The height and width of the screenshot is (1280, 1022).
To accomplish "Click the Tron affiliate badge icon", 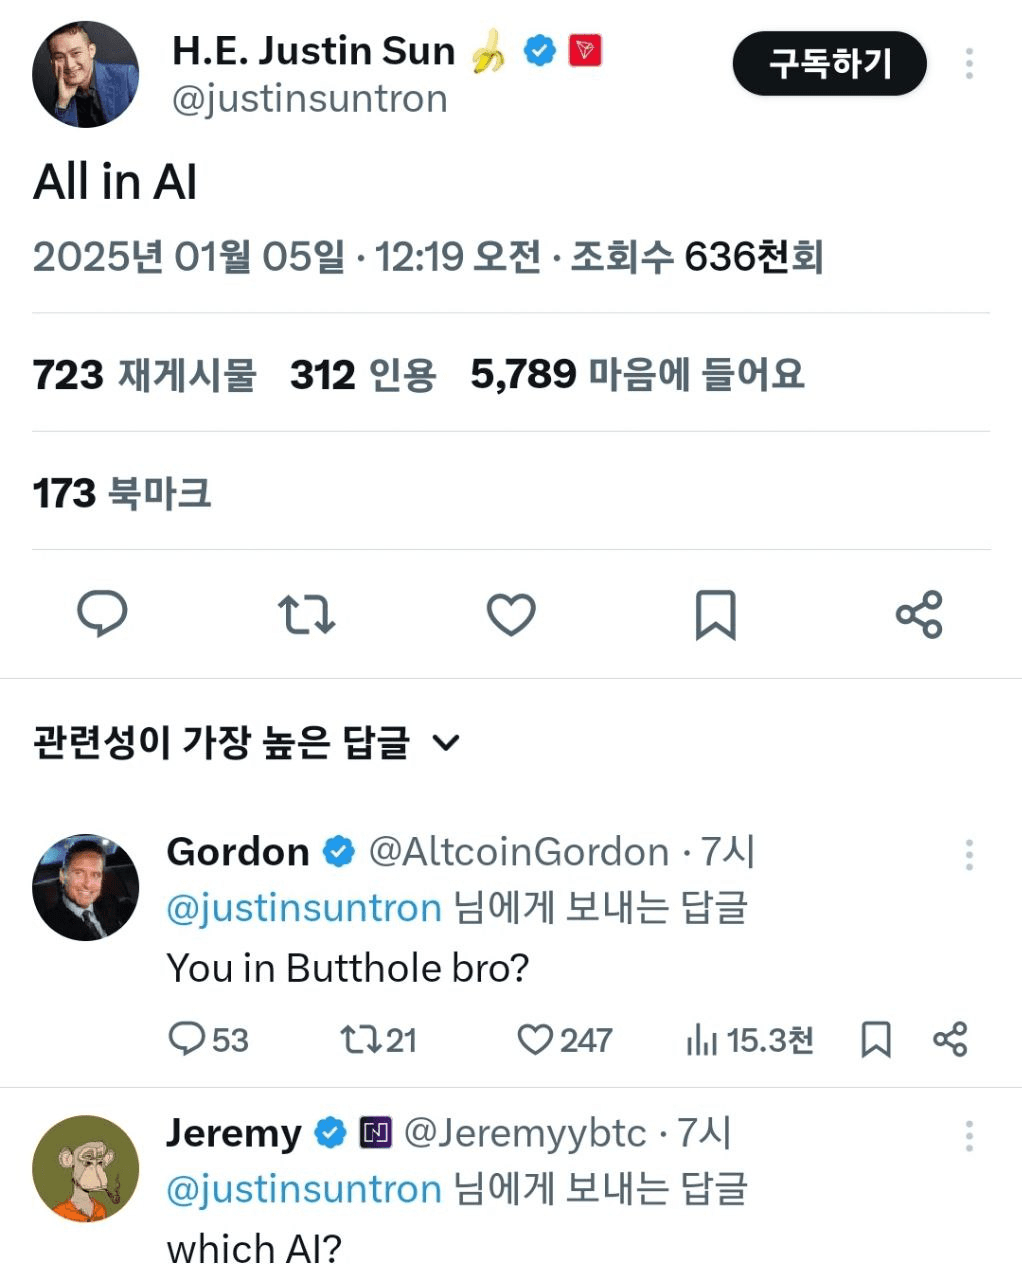I will click(x=585, y=50).
